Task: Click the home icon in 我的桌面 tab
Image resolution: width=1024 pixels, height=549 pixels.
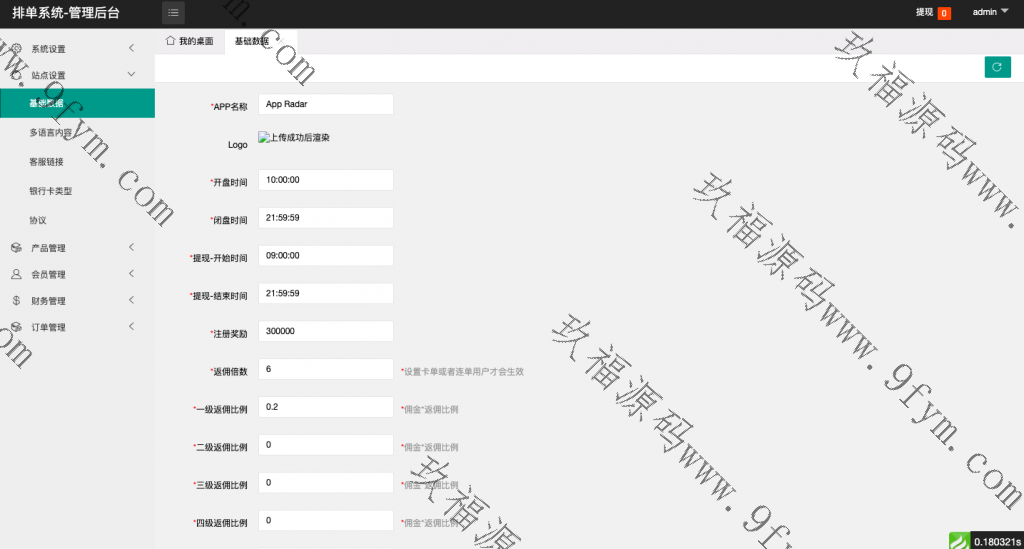Action: (170, 41)
